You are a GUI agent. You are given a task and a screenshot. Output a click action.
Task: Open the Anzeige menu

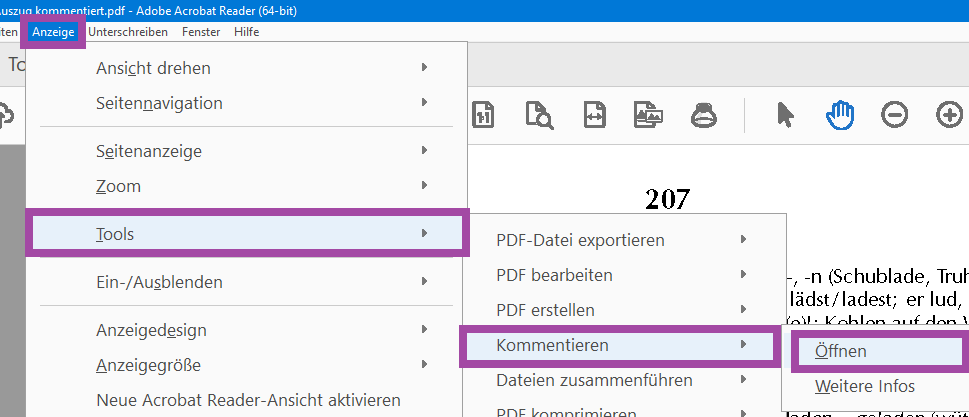coord(52,32)
